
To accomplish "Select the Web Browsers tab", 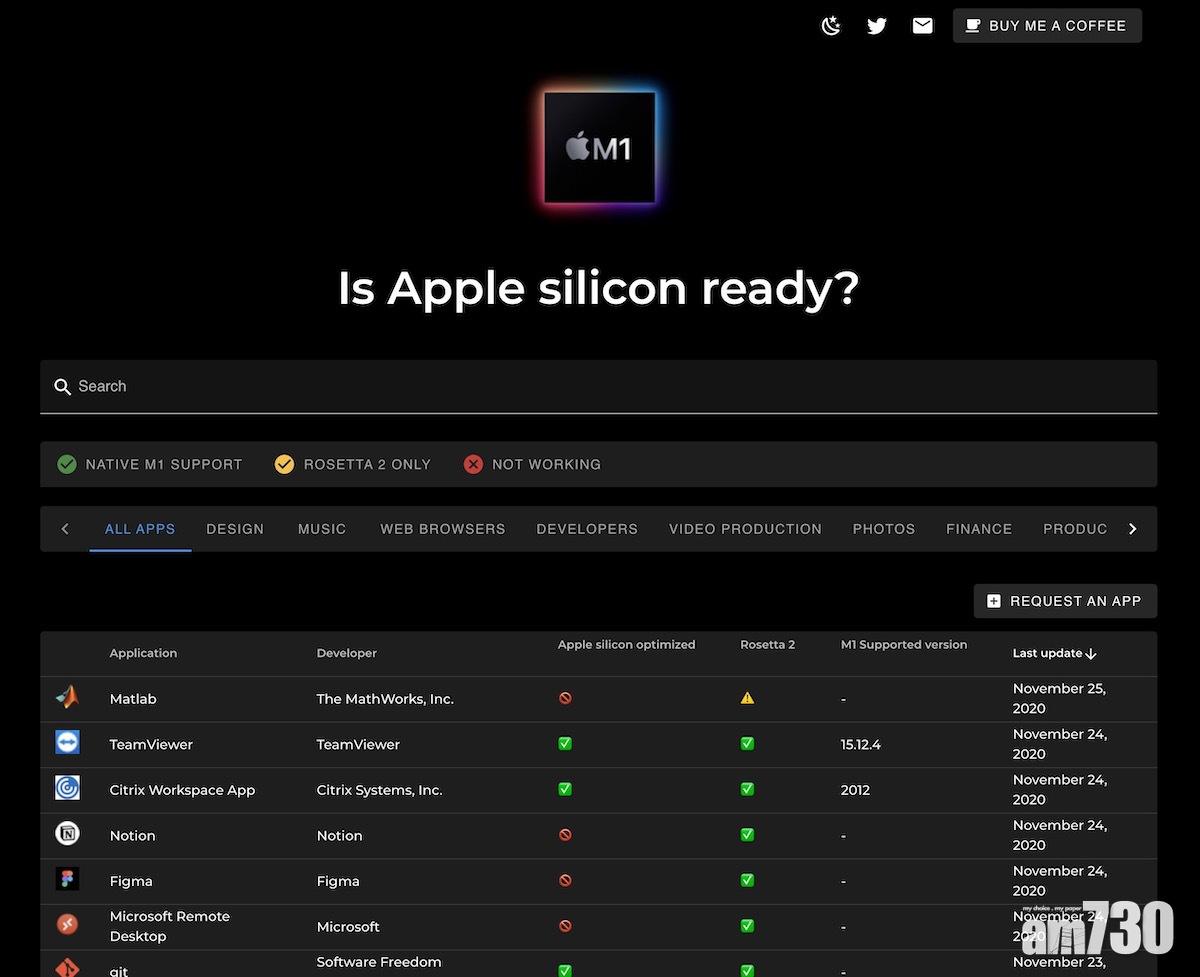I will click(x=442, y=529).
